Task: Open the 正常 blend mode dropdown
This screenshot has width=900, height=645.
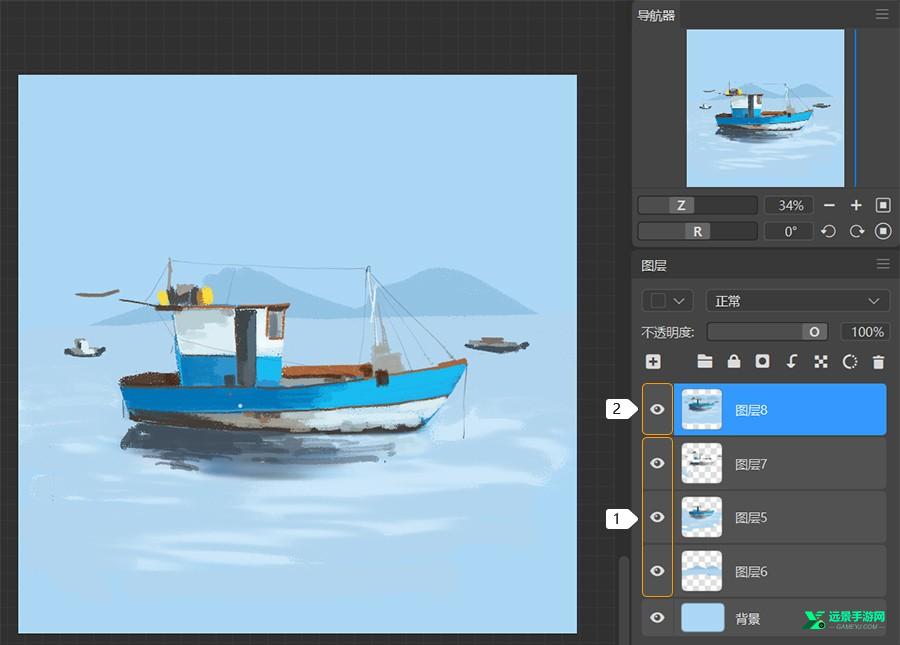Action: [798, 301]
